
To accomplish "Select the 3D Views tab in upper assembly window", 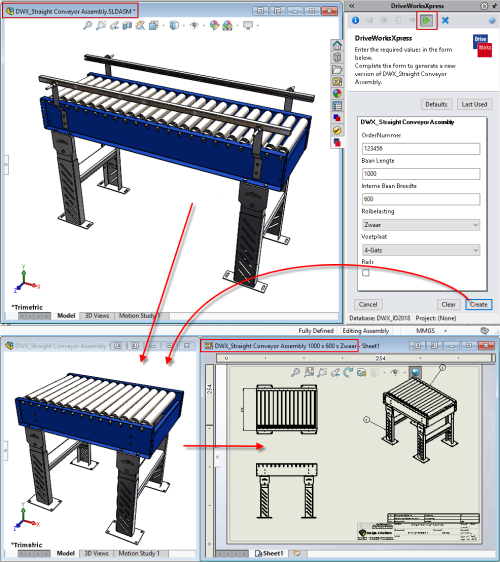I will point(97,316).
